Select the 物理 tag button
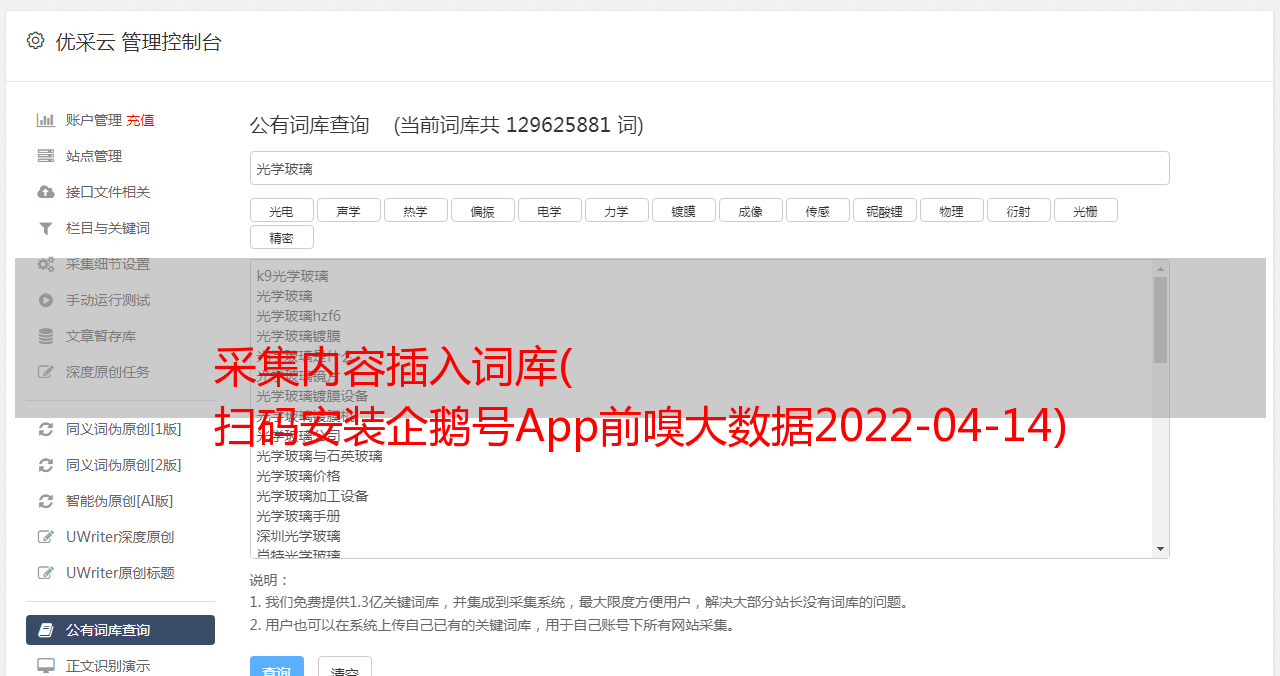Screen dimensions: 1280x676 [x=951, y=210]
